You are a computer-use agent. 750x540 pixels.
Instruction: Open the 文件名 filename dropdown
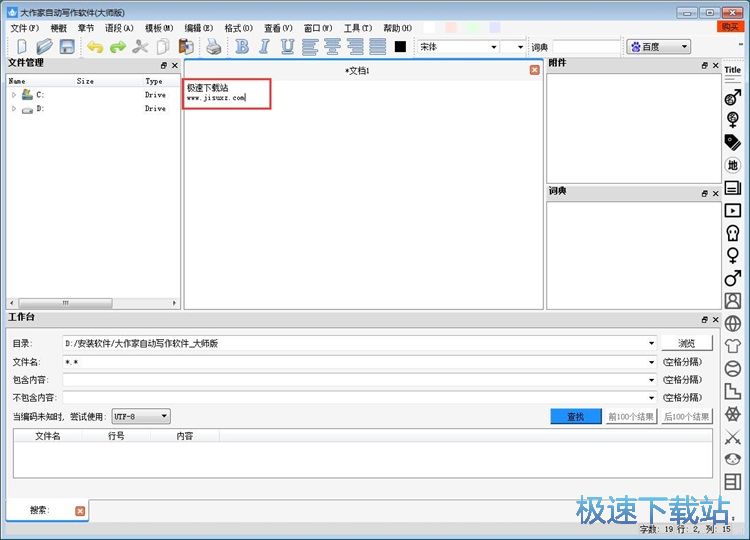(x=651, y=362)
